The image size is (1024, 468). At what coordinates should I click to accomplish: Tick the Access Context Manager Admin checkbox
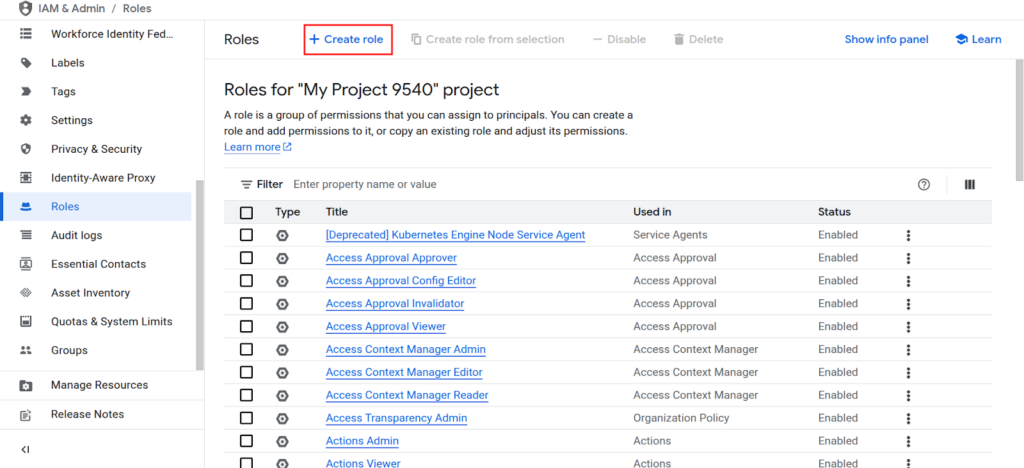tap(246, 349)
